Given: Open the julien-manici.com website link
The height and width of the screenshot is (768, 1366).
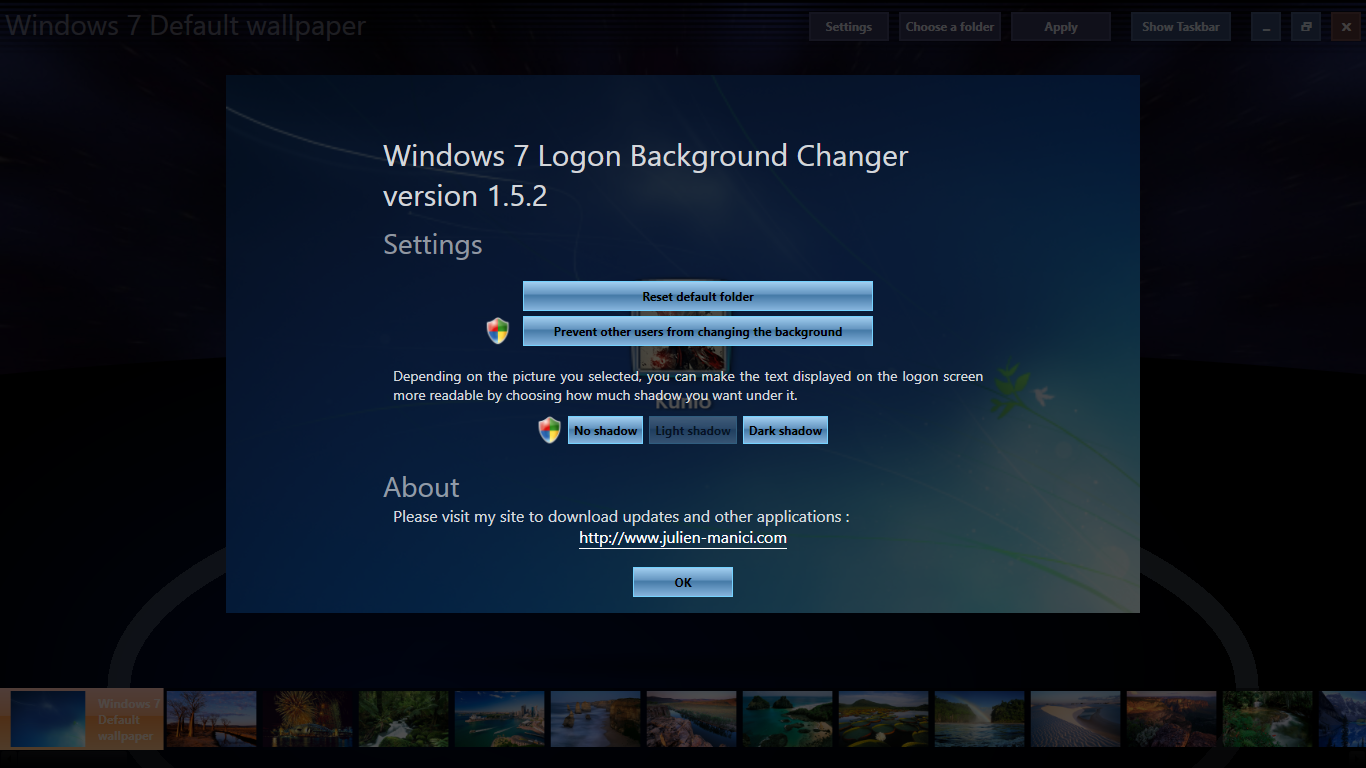Looking at the screenshot, I should tap(682, 537).
